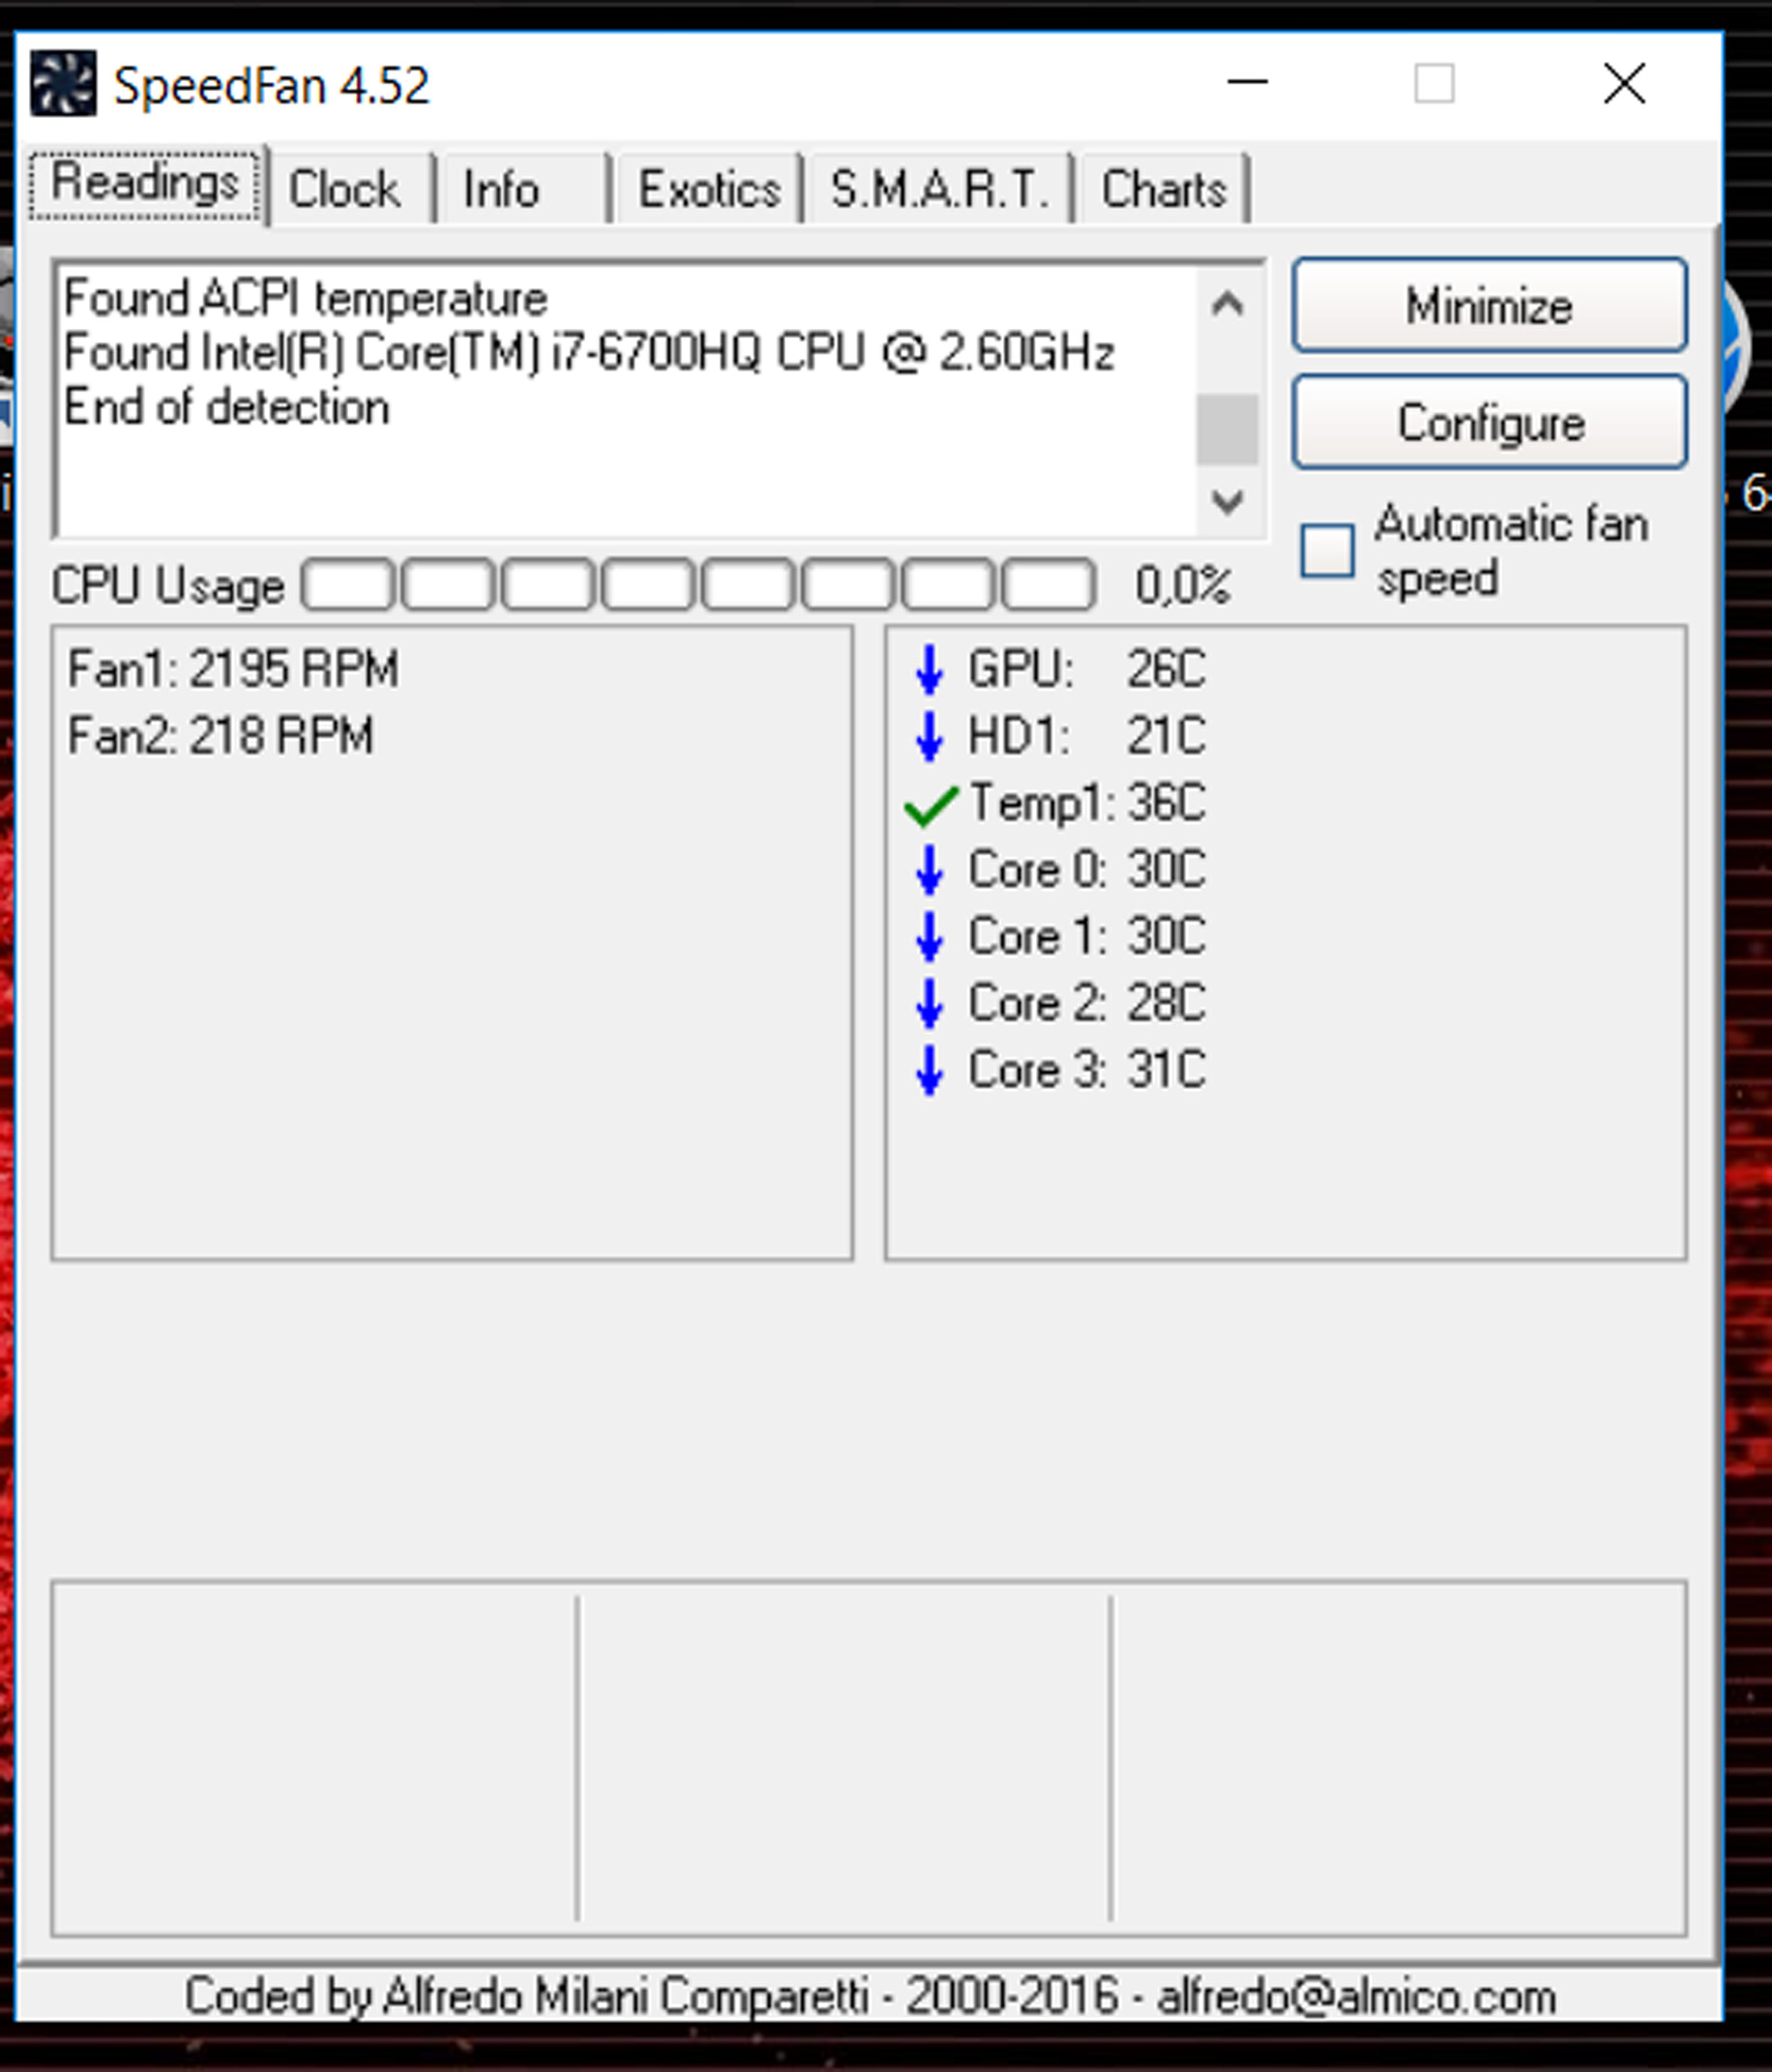The image size is (1772, 2072).
Task: Click the 'End of detection' log line
Action: (227, 407)
